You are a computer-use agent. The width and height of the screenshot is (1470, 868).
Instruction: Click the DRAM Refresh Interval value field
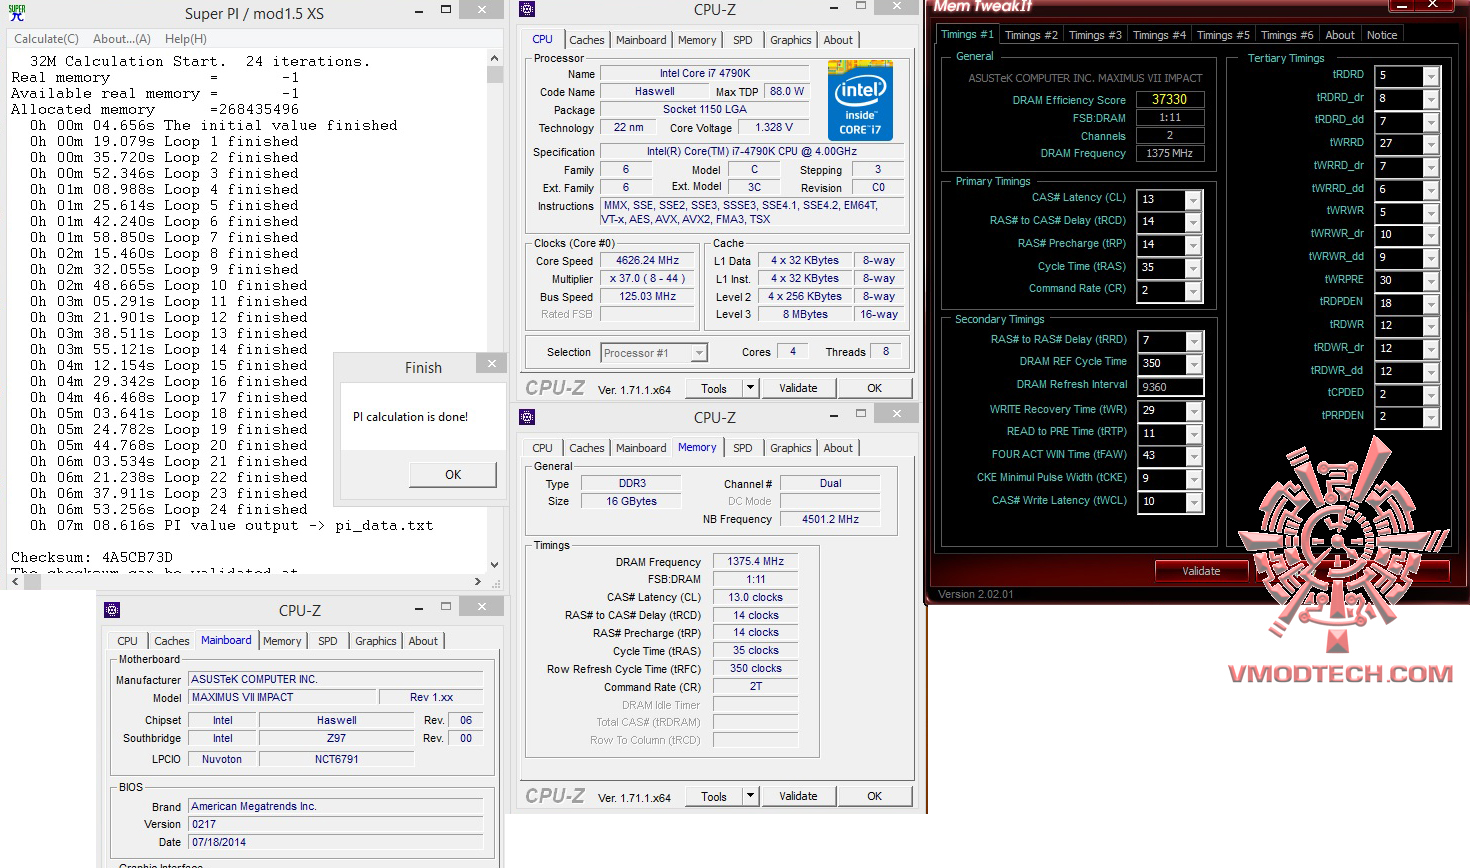point(1169,387)
